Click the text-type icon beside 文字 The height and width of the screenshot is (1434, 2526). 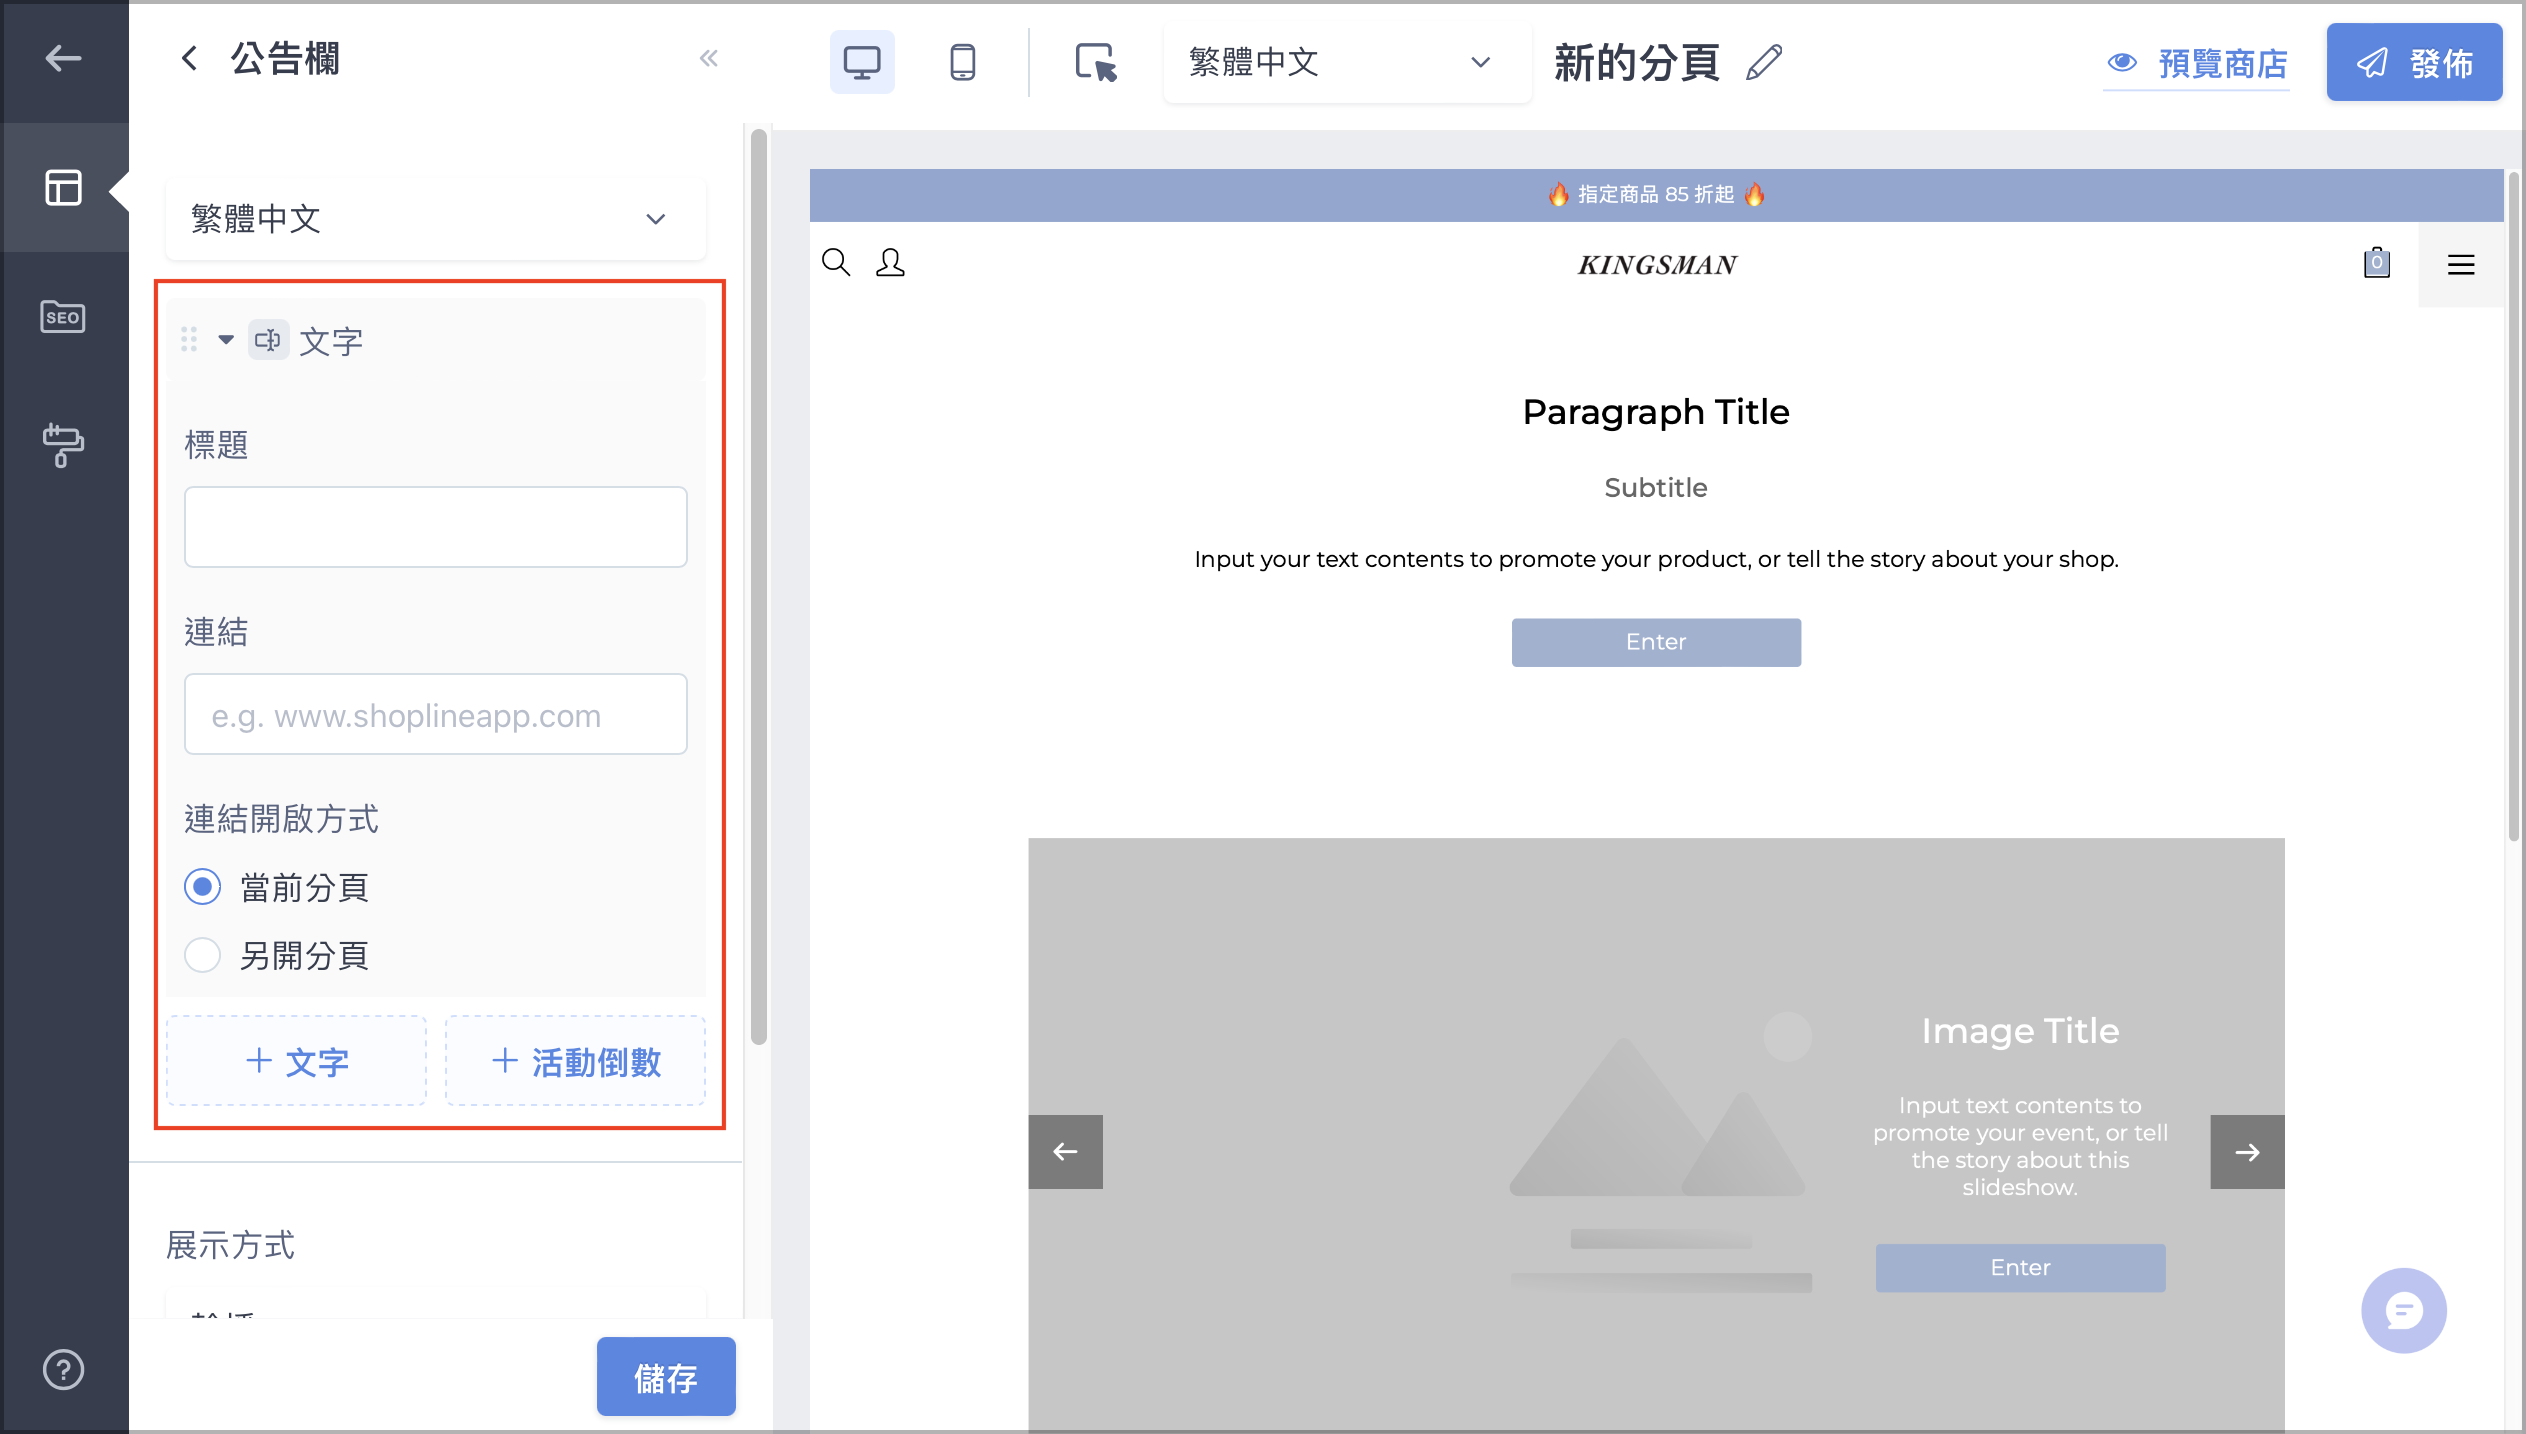[268, 340]
